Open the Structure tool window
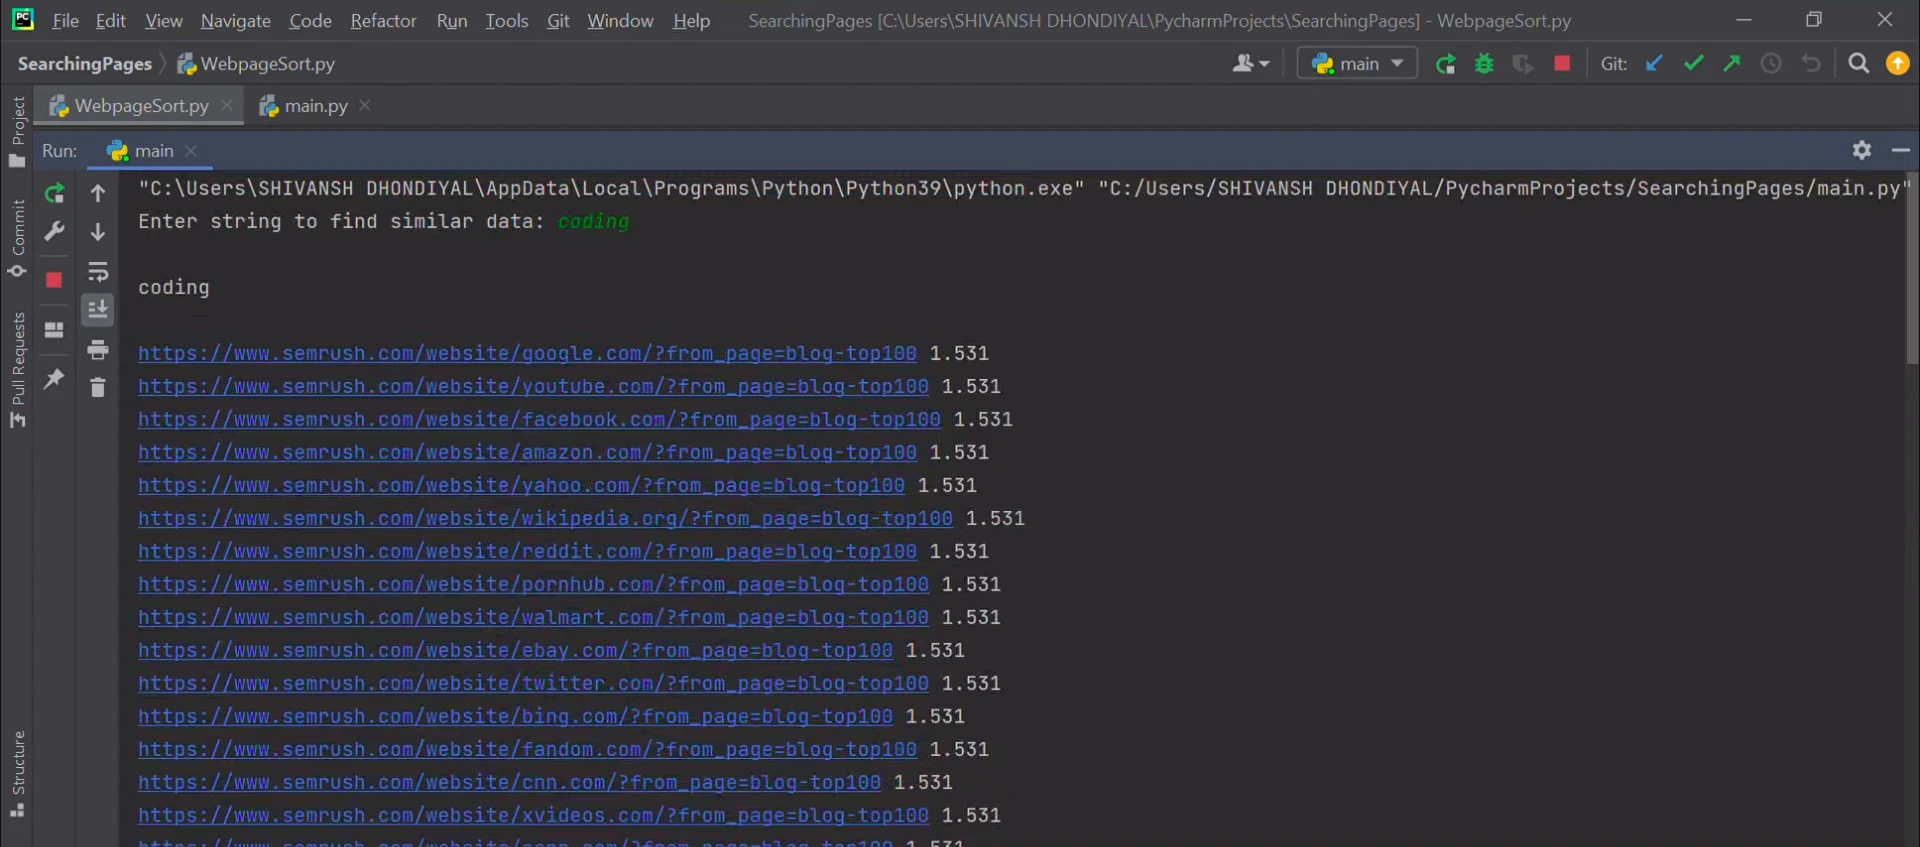 point(17,774)
